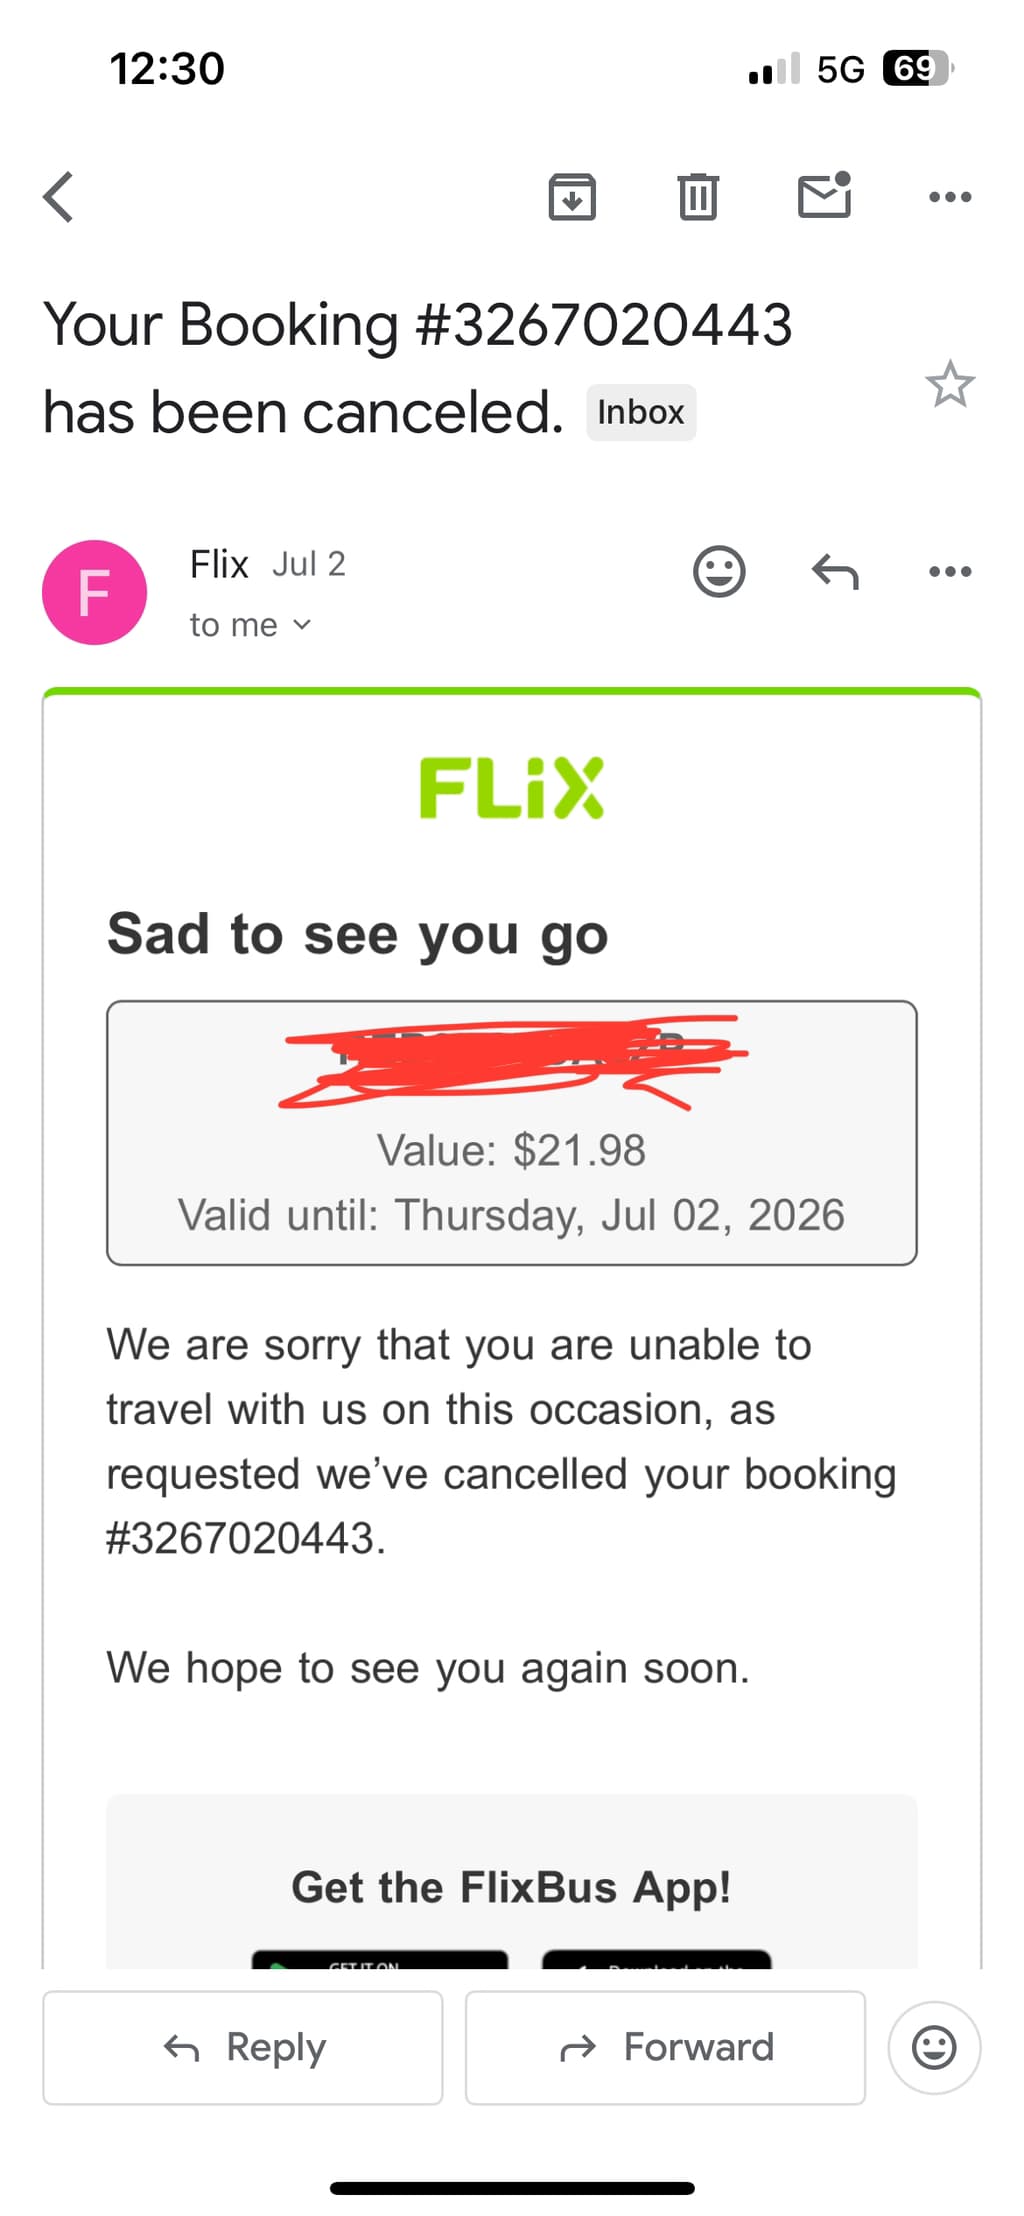Reply using the arrow icon beside the sender

click(x=835, y=572)
